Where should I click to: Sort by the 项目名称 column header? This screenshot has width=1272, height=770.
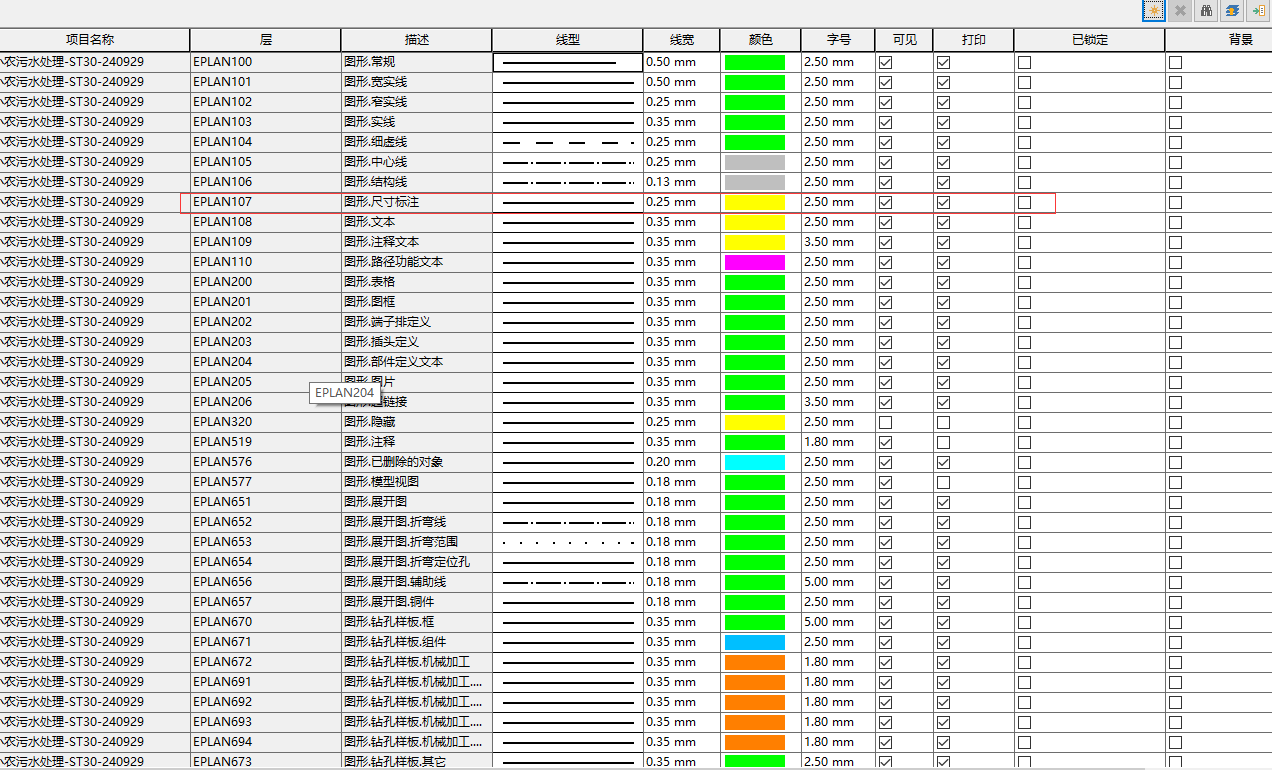click(x=94, y=40)
